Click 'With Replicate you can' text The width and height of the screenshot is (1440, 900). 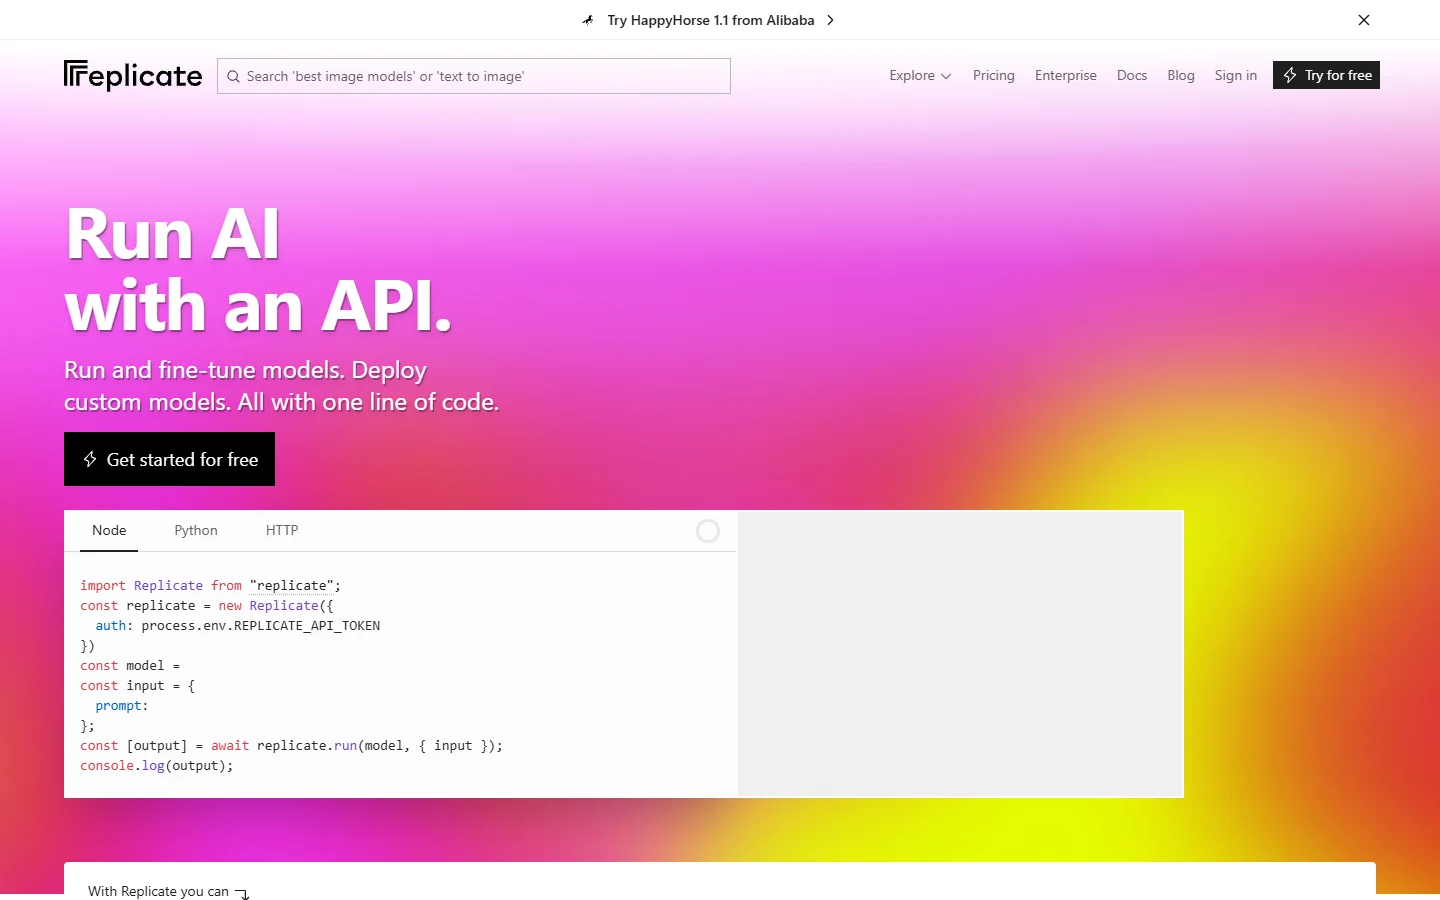158,891
